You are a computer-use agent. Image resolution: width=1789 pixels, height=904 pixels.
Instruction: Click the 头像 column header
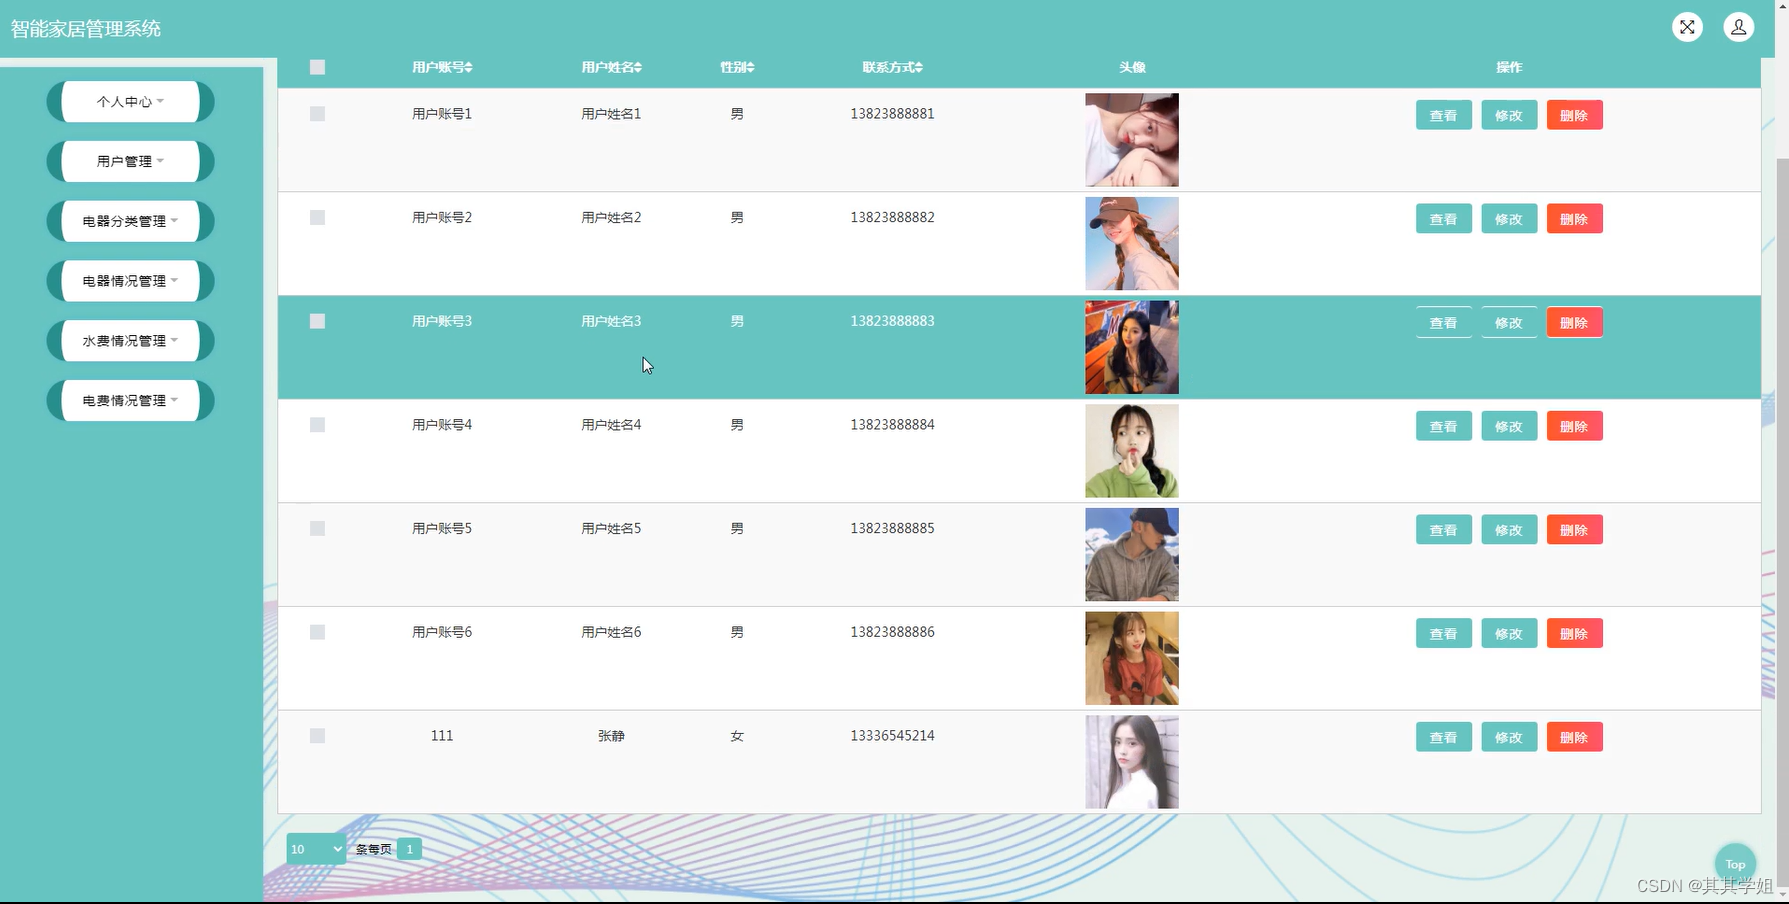(x=1132, y=67)
